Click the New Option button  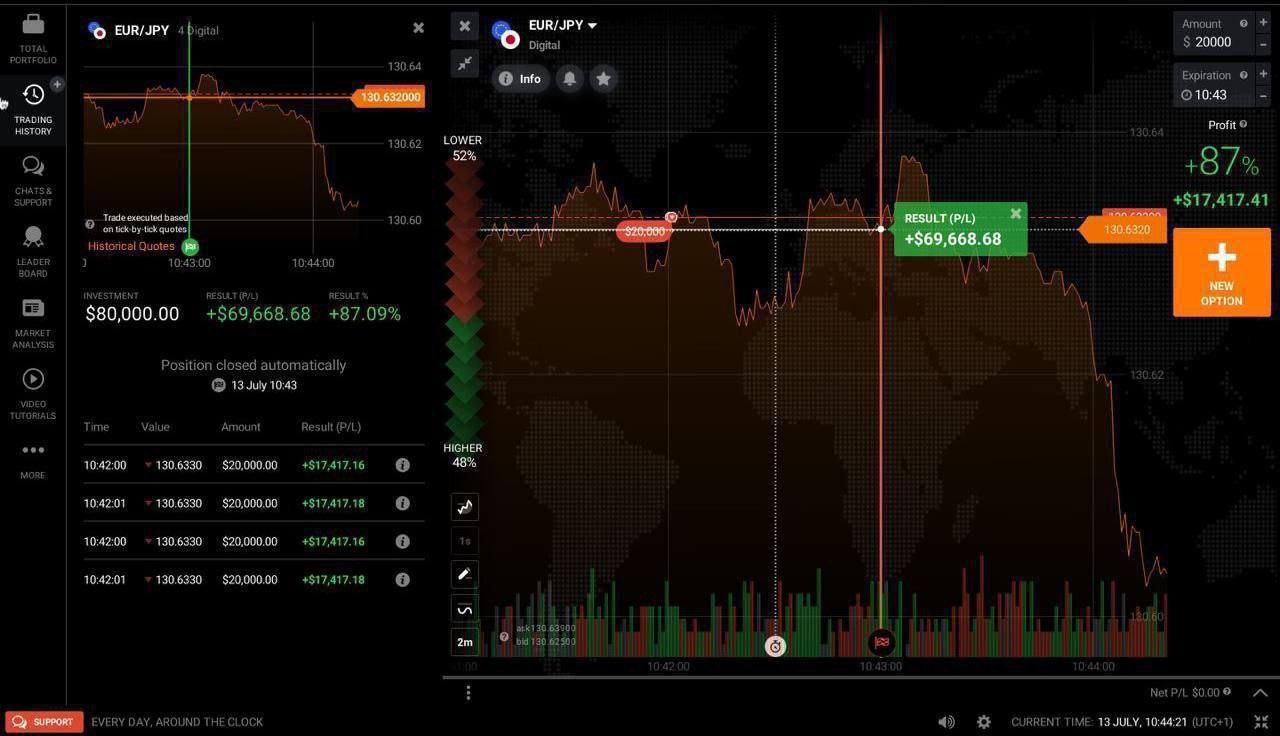[1221, 272]
